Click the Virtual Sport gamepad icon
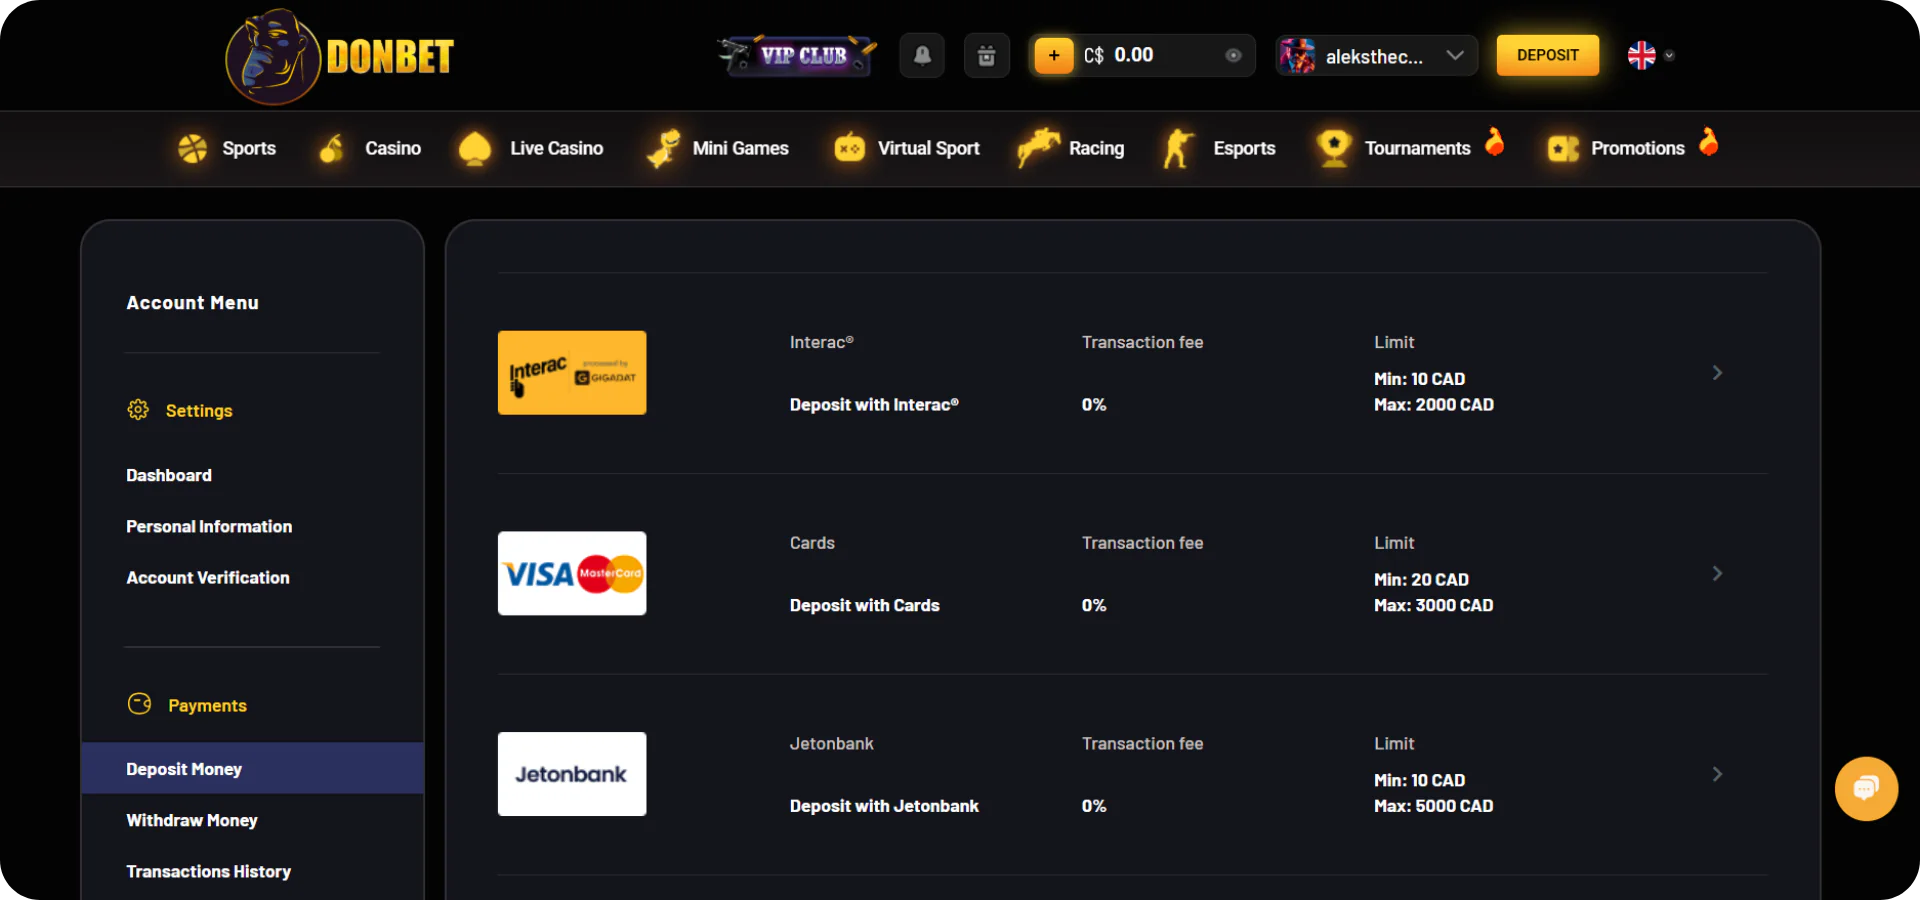This screenshot has height=900, width=1920. click(850, 148)
